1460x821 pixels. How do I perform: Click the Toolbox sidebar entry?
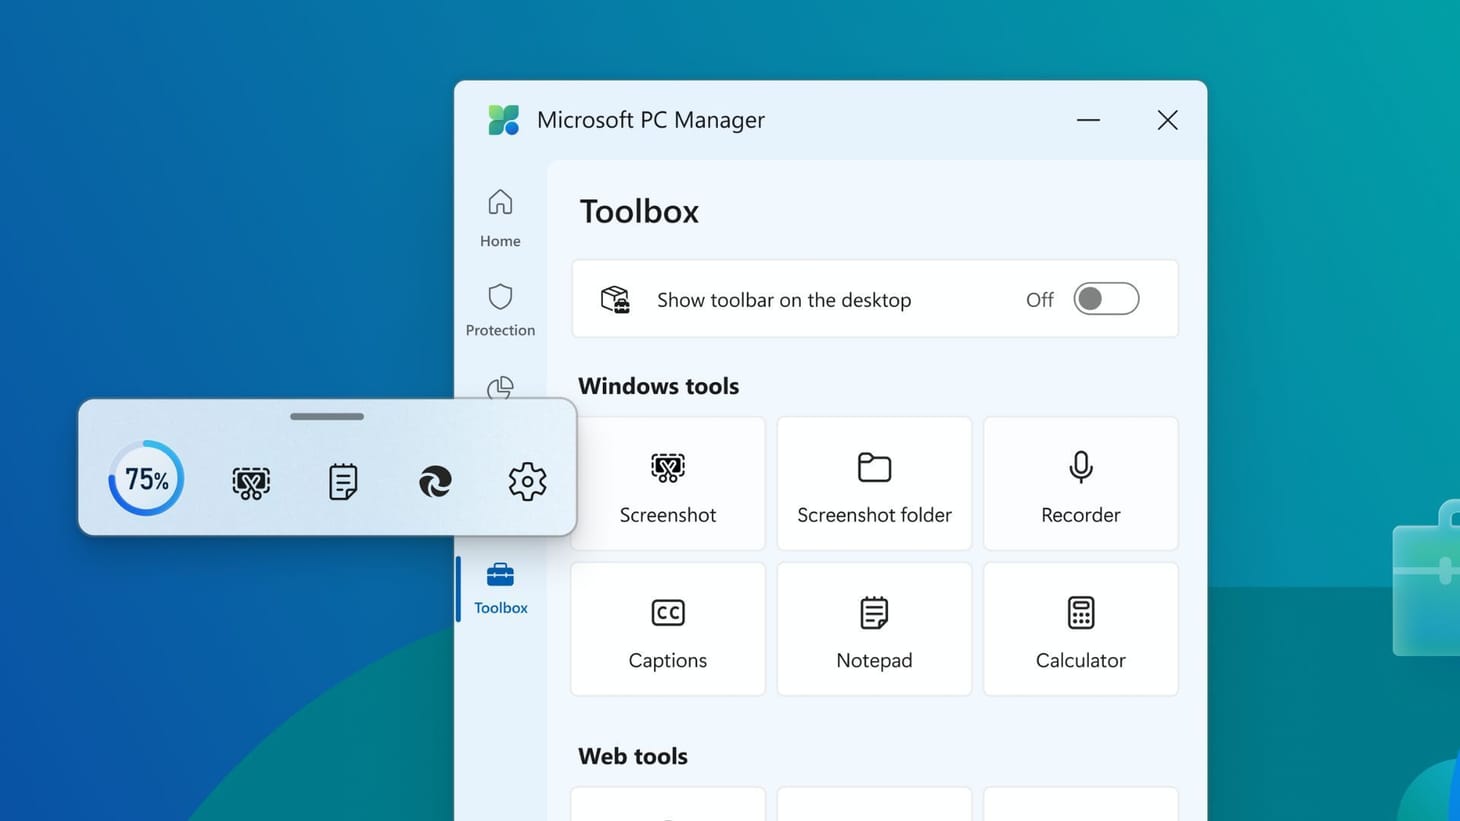[500, 590]
